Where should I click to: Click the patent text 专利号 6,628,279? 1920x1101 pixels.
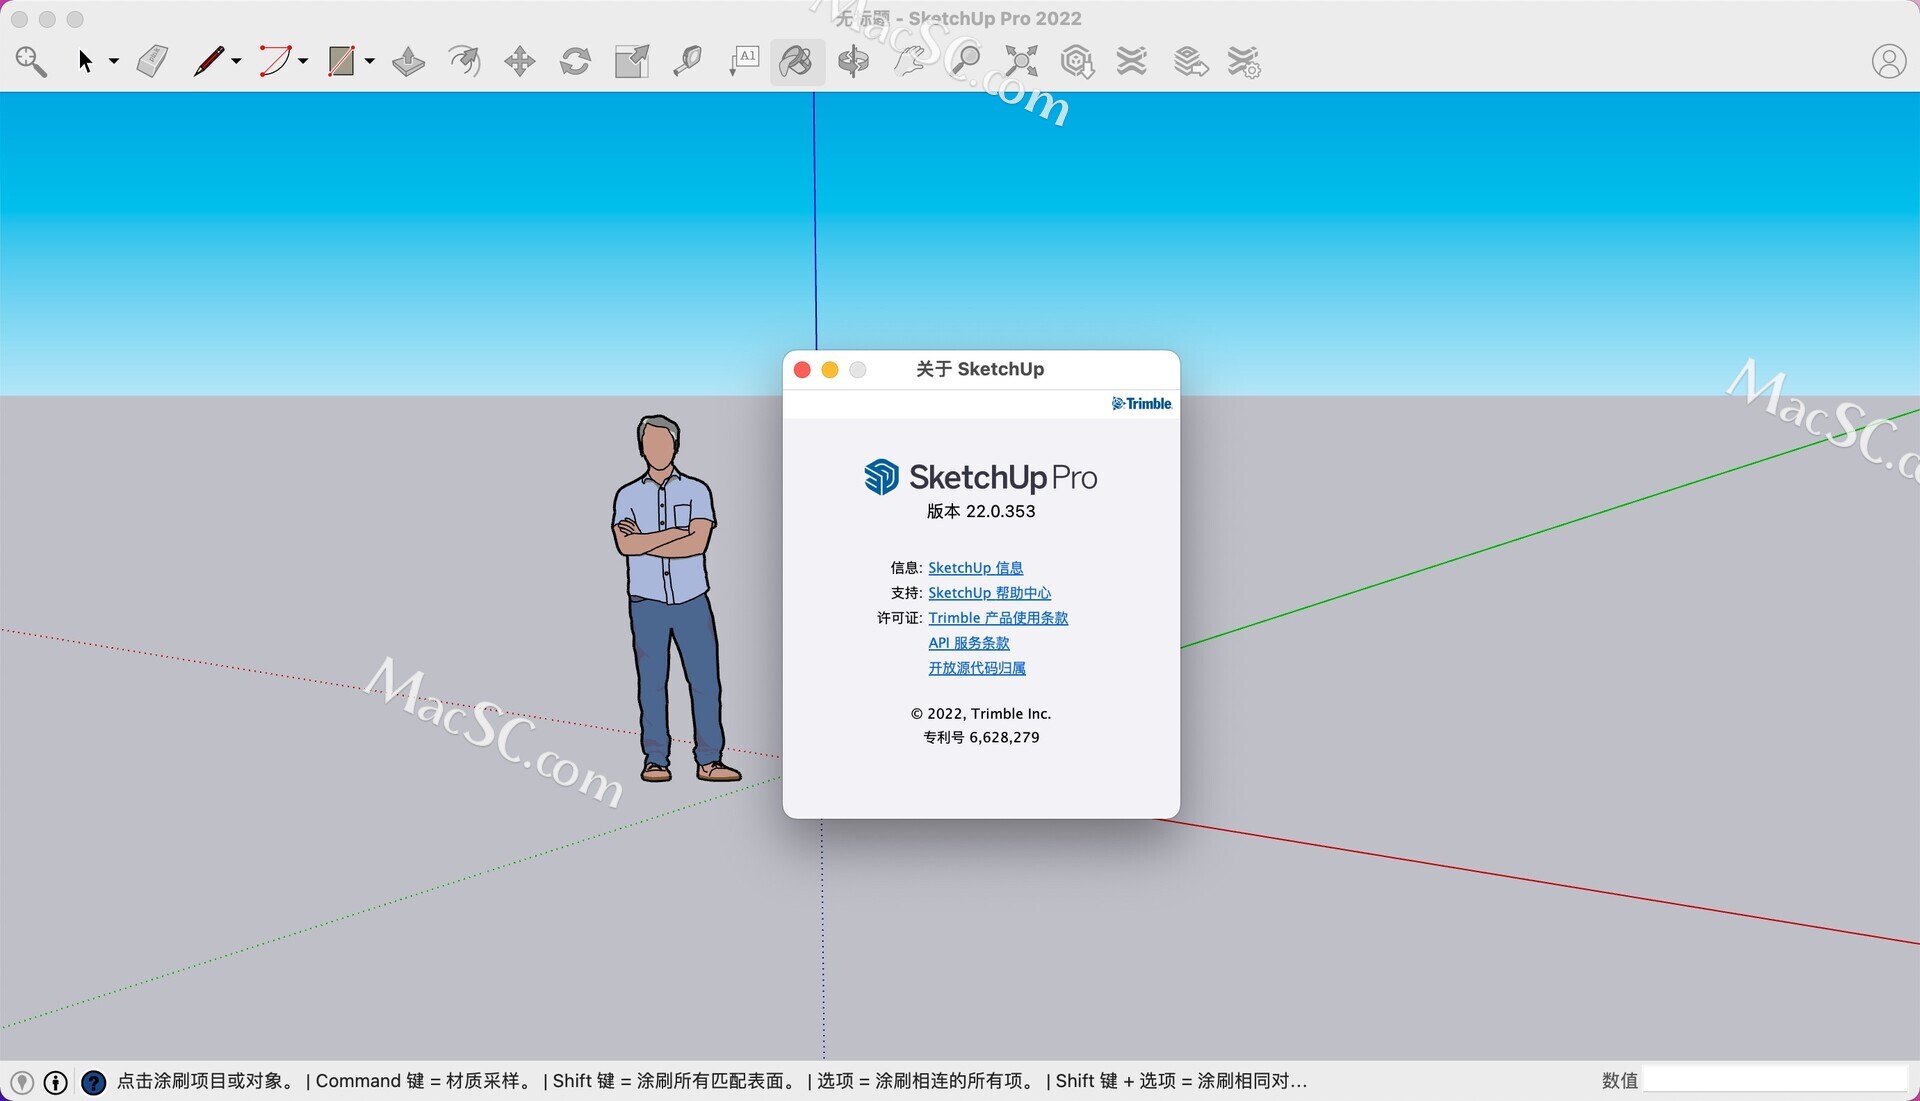[981, 737]
